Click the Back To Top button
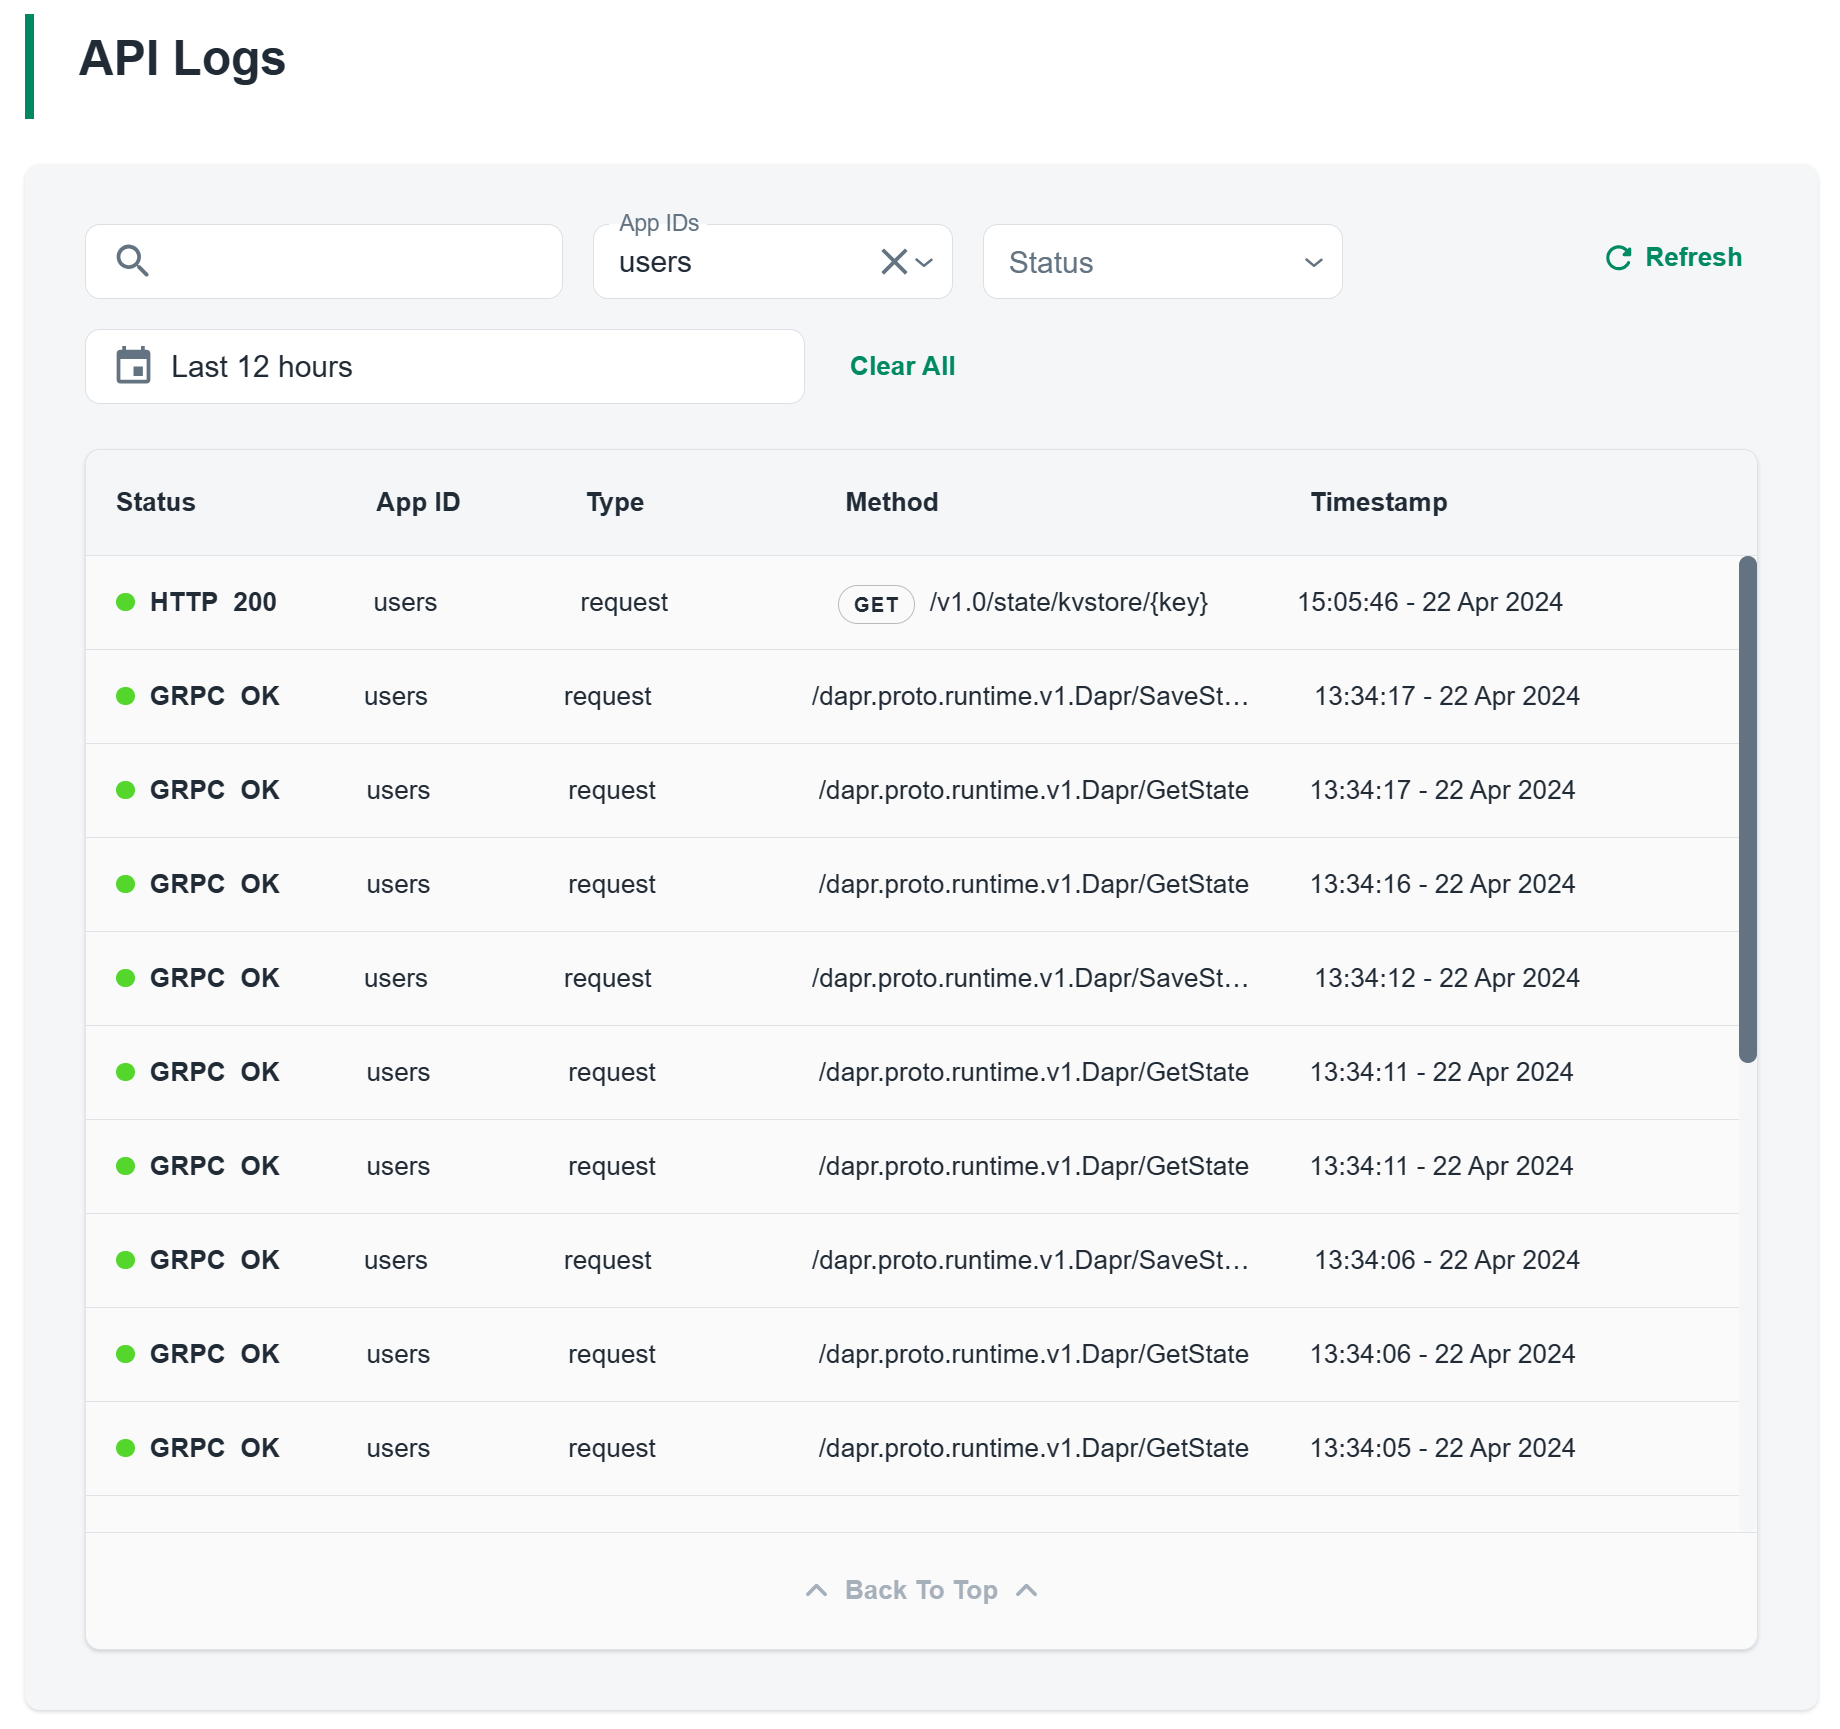Screen dimensions: 1840x1729 tap(920, 1590)
